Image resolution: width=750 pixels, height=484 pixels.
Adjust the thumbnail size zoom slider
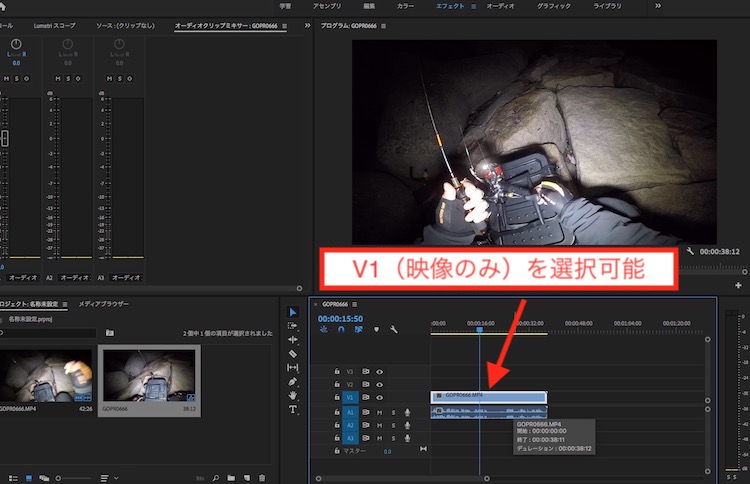73,478
